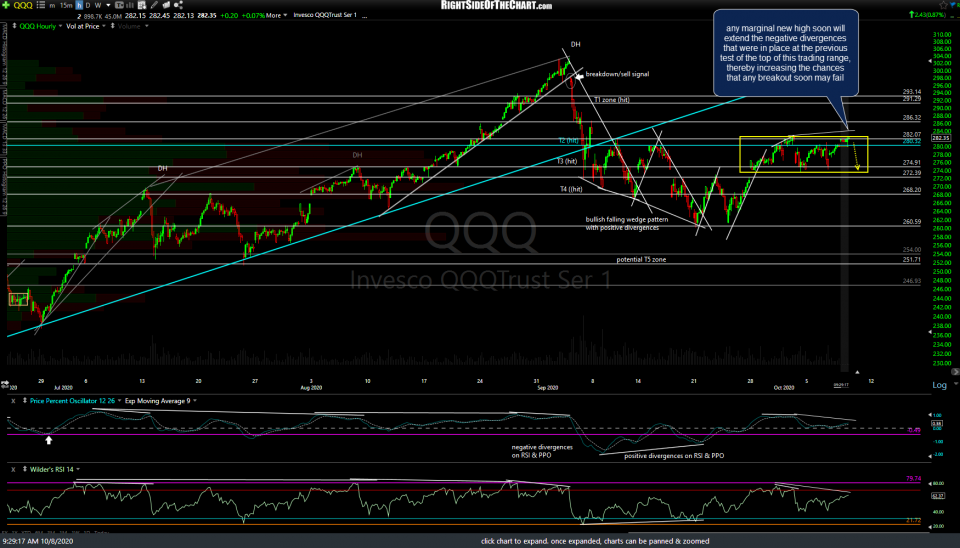Click the share chart icon
Screen dimensions: 960x548
coord(178,5)
